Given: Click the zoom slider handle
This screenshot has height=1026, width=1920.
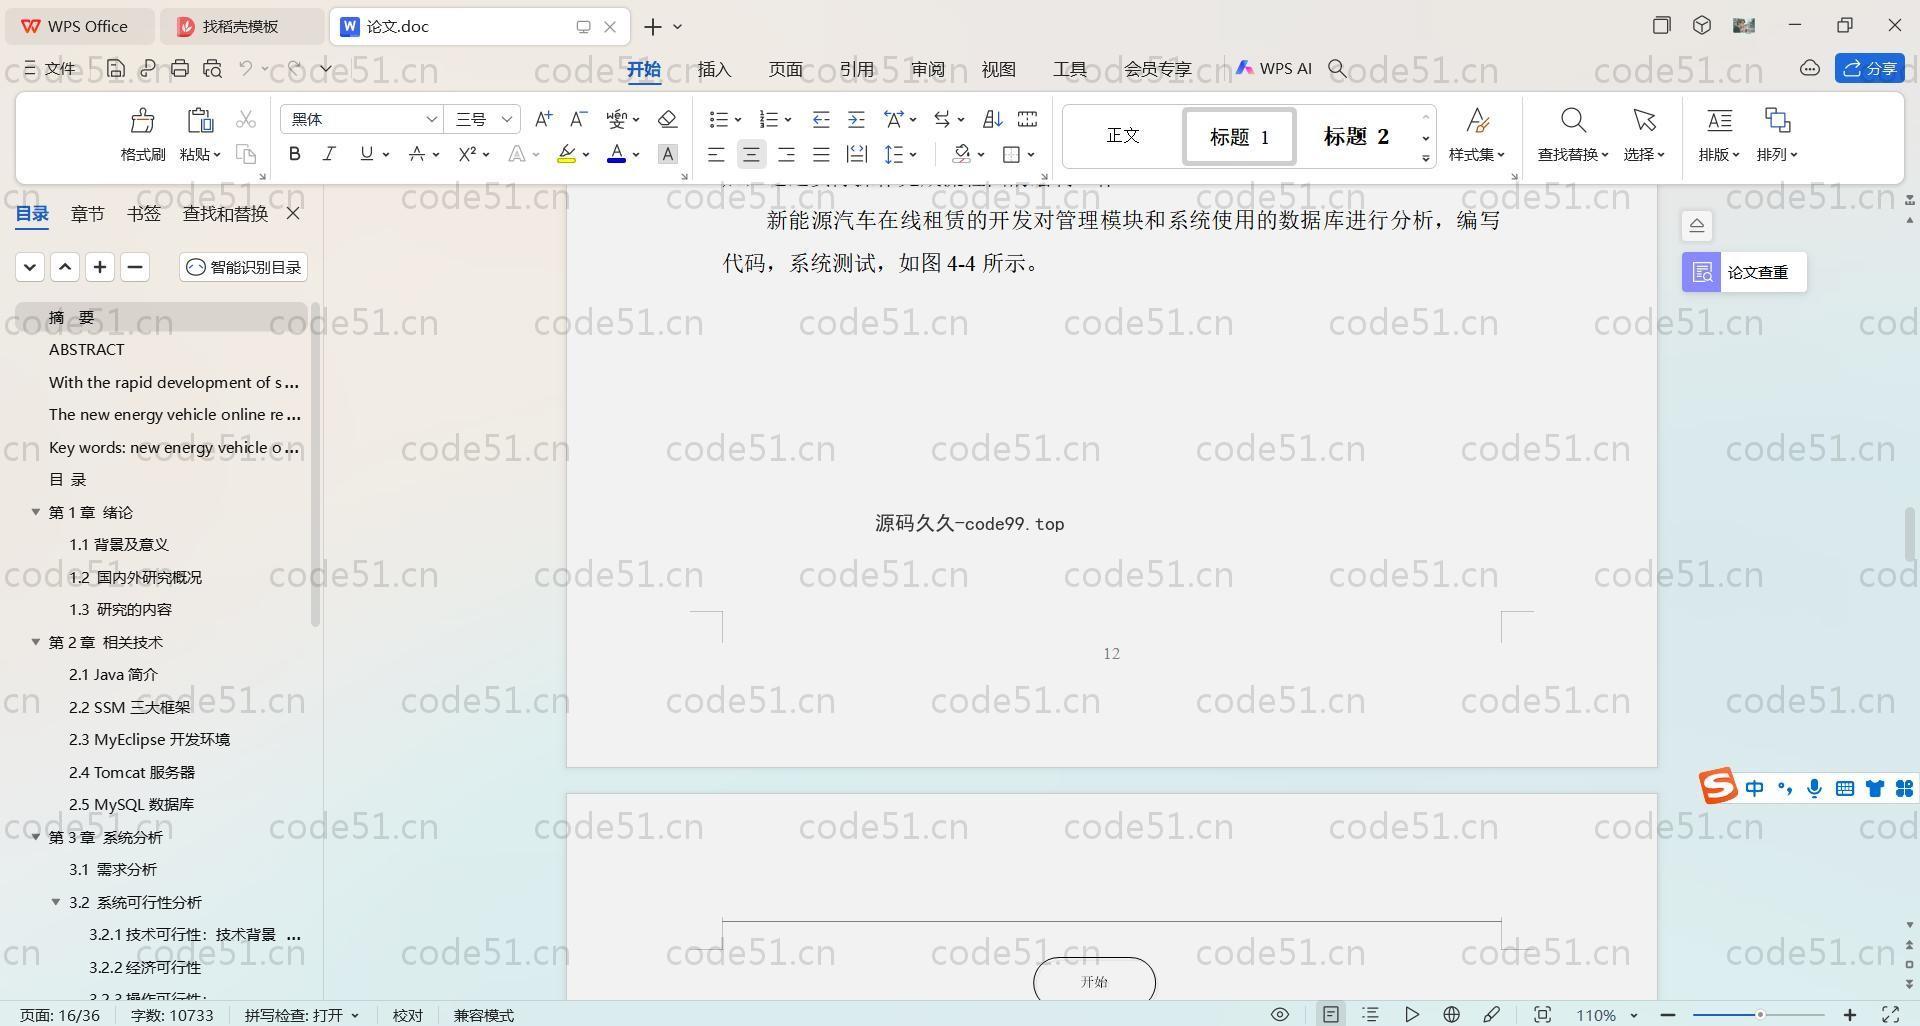Looking at the screenshot, I should click(x=1759, y=1014).
